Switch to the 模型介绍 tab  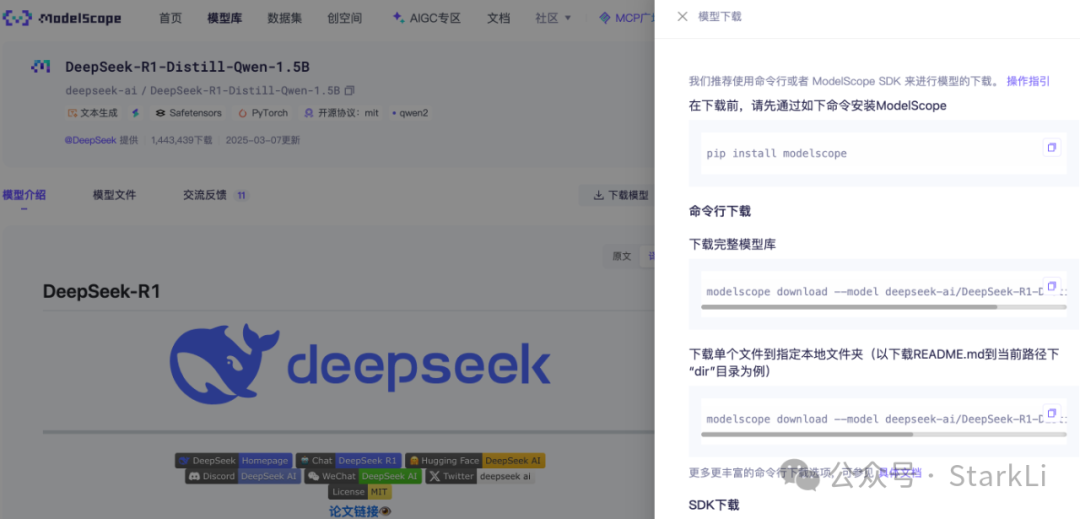pos(24,195)
